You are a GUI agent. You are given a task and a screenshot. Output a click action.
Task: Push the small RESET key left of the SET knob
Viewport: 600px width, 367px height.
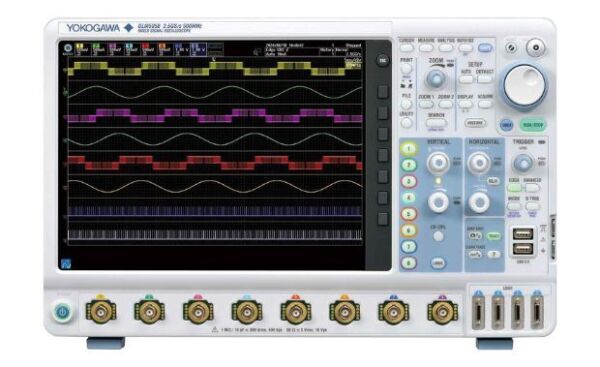click(511, 47)
